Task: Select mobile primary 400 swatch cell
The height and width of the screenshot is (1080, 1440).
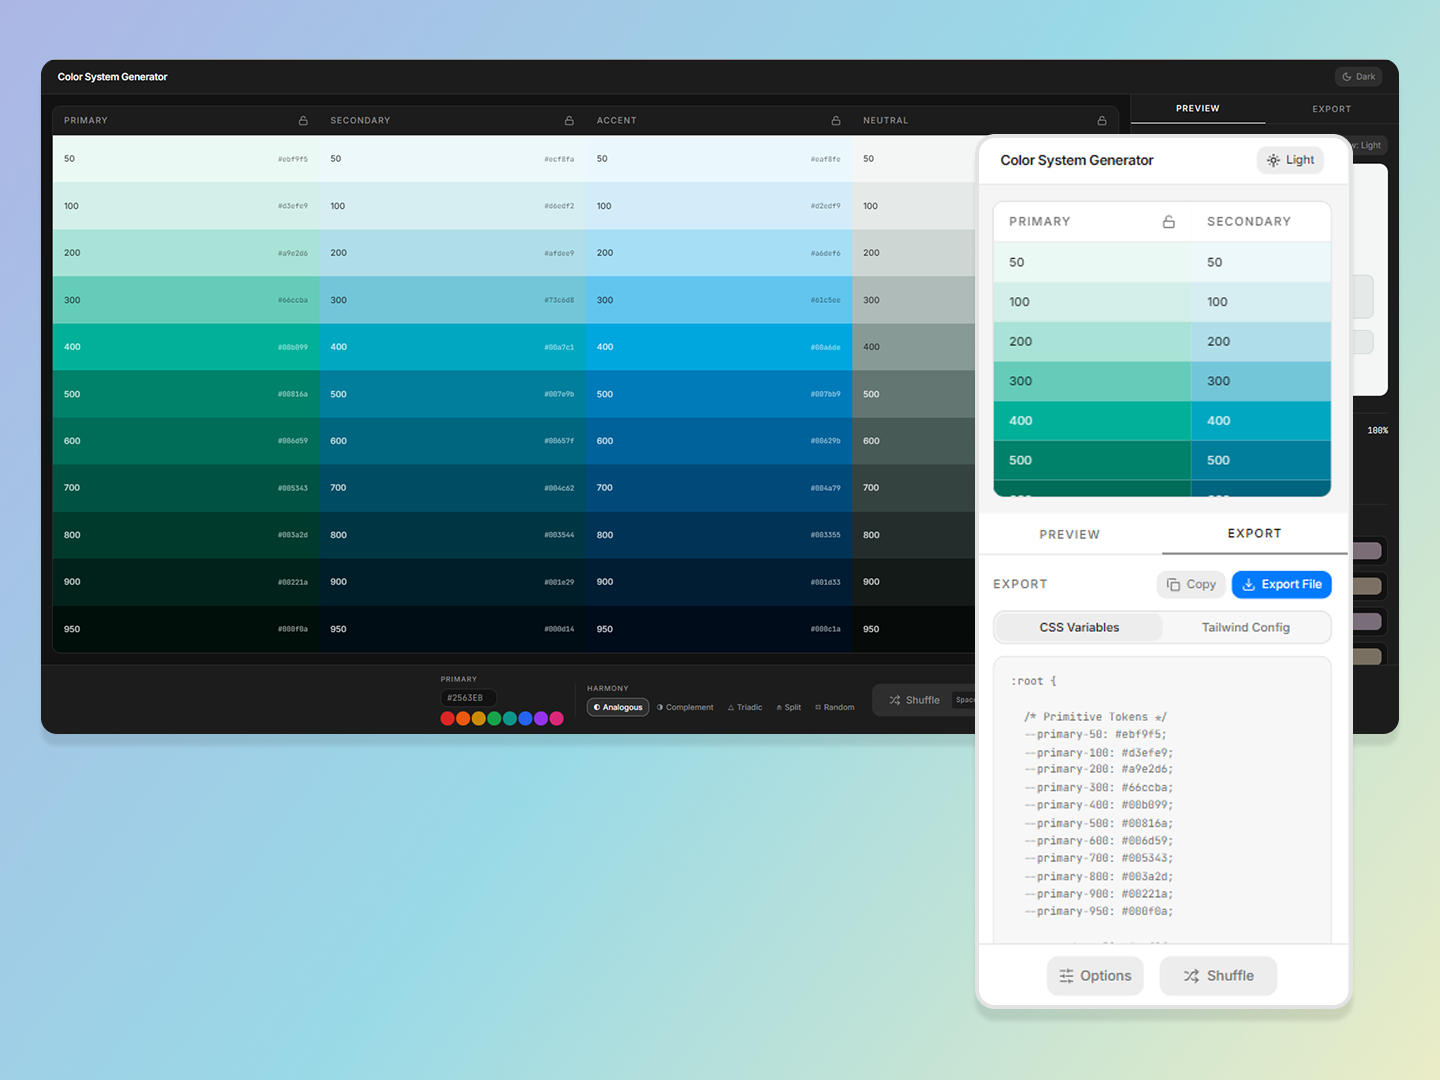Action: tap(1092, 421)
